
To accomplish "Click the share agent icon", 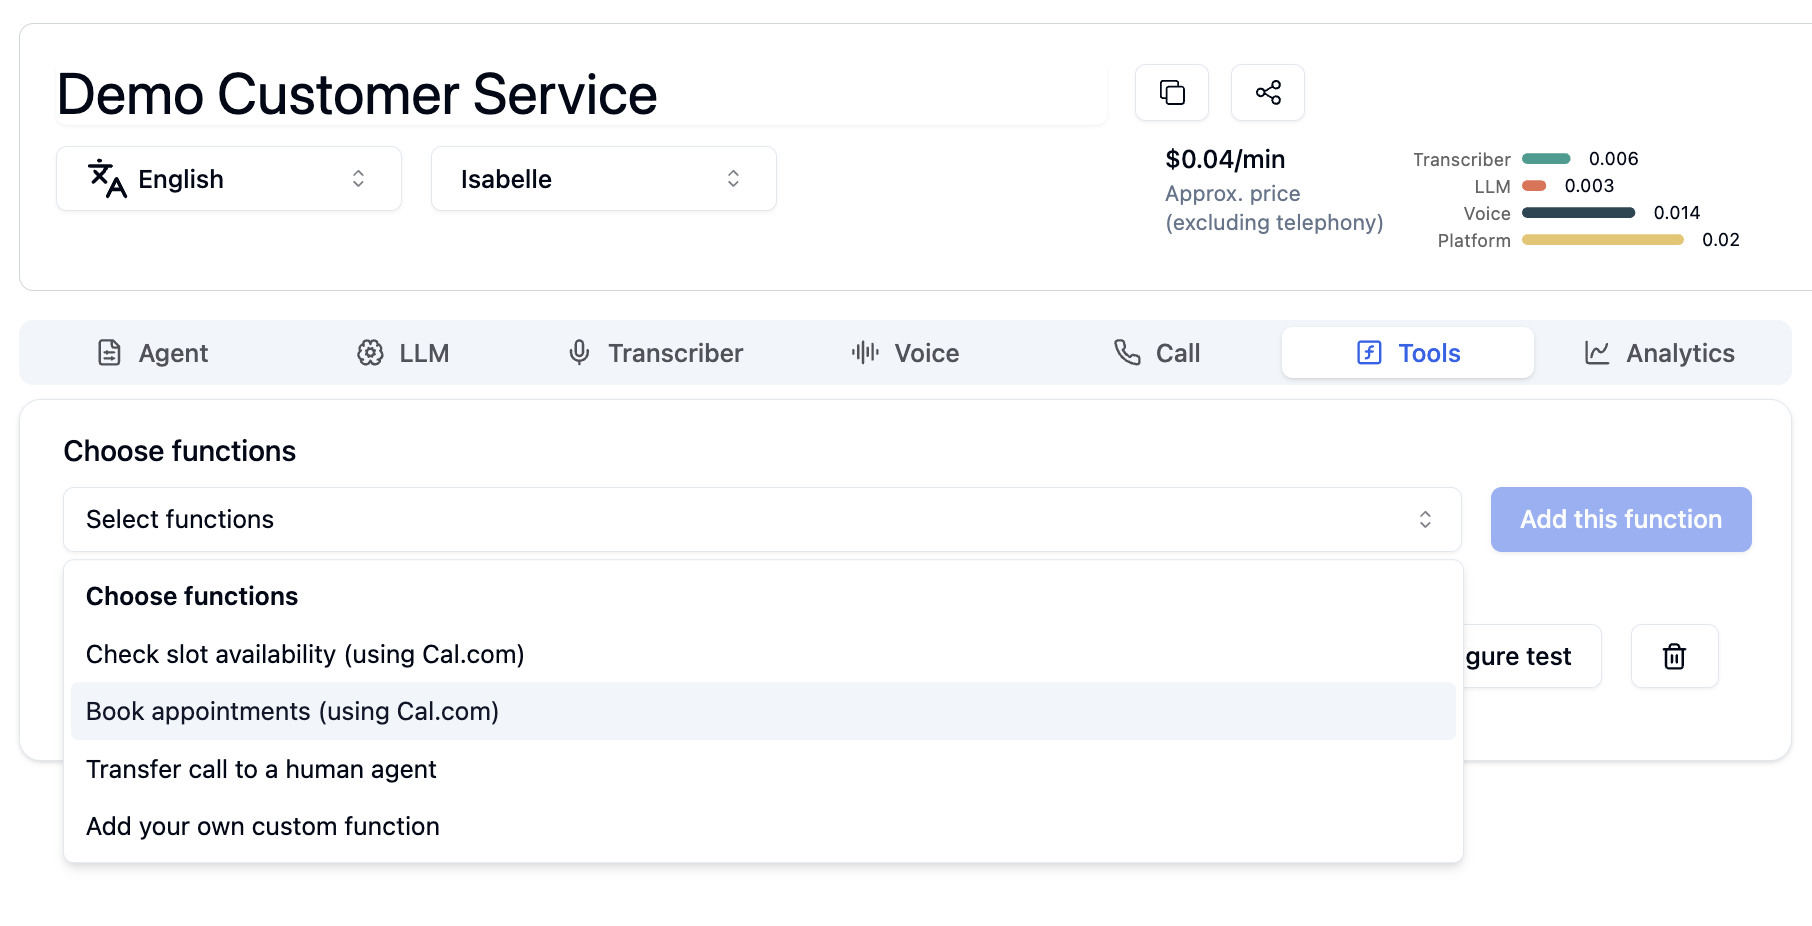I will (x=1268, y=93).
